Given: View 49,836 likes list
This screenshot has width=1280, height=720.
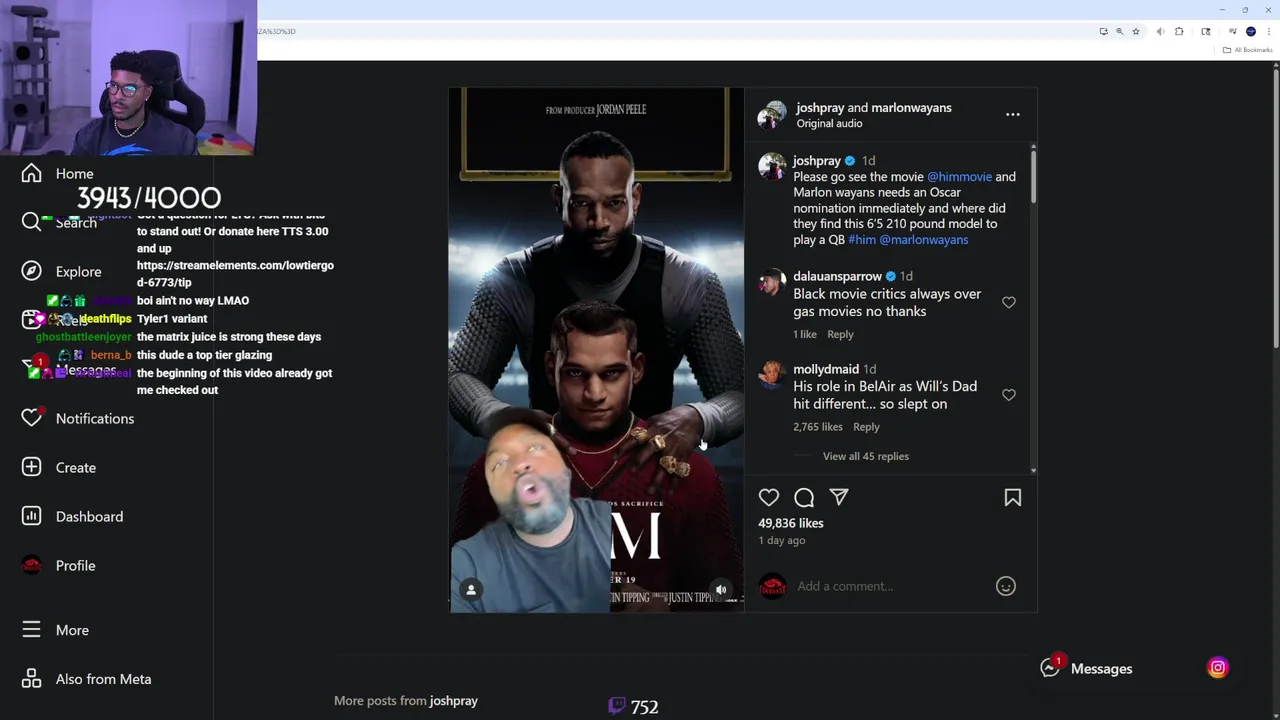Looking at the screenshot, I should pyautogui.click(x=791, y=523).
